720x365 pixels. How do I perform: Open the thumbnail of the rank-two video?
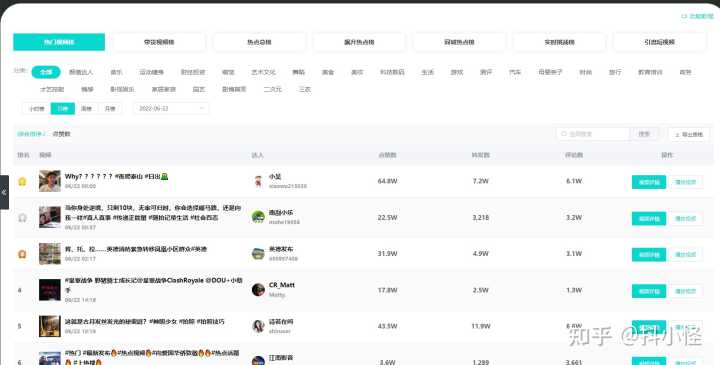pos(50,217)
